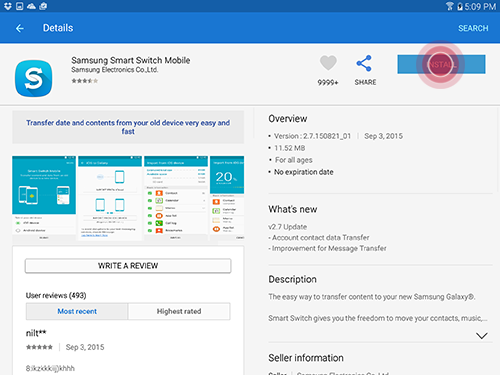Open SEARCH in the top bar
The width and height of the screenshot is (500, 375).
[x=473, y=28]
